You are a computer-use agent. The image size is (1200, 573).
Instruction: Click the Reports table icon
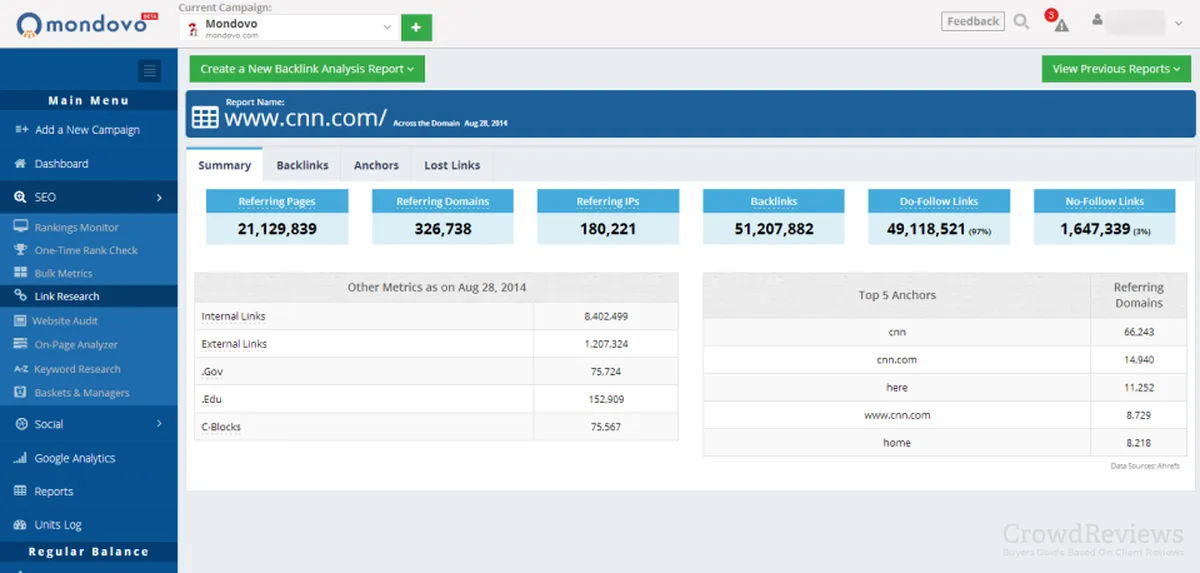tap(21, 491)
